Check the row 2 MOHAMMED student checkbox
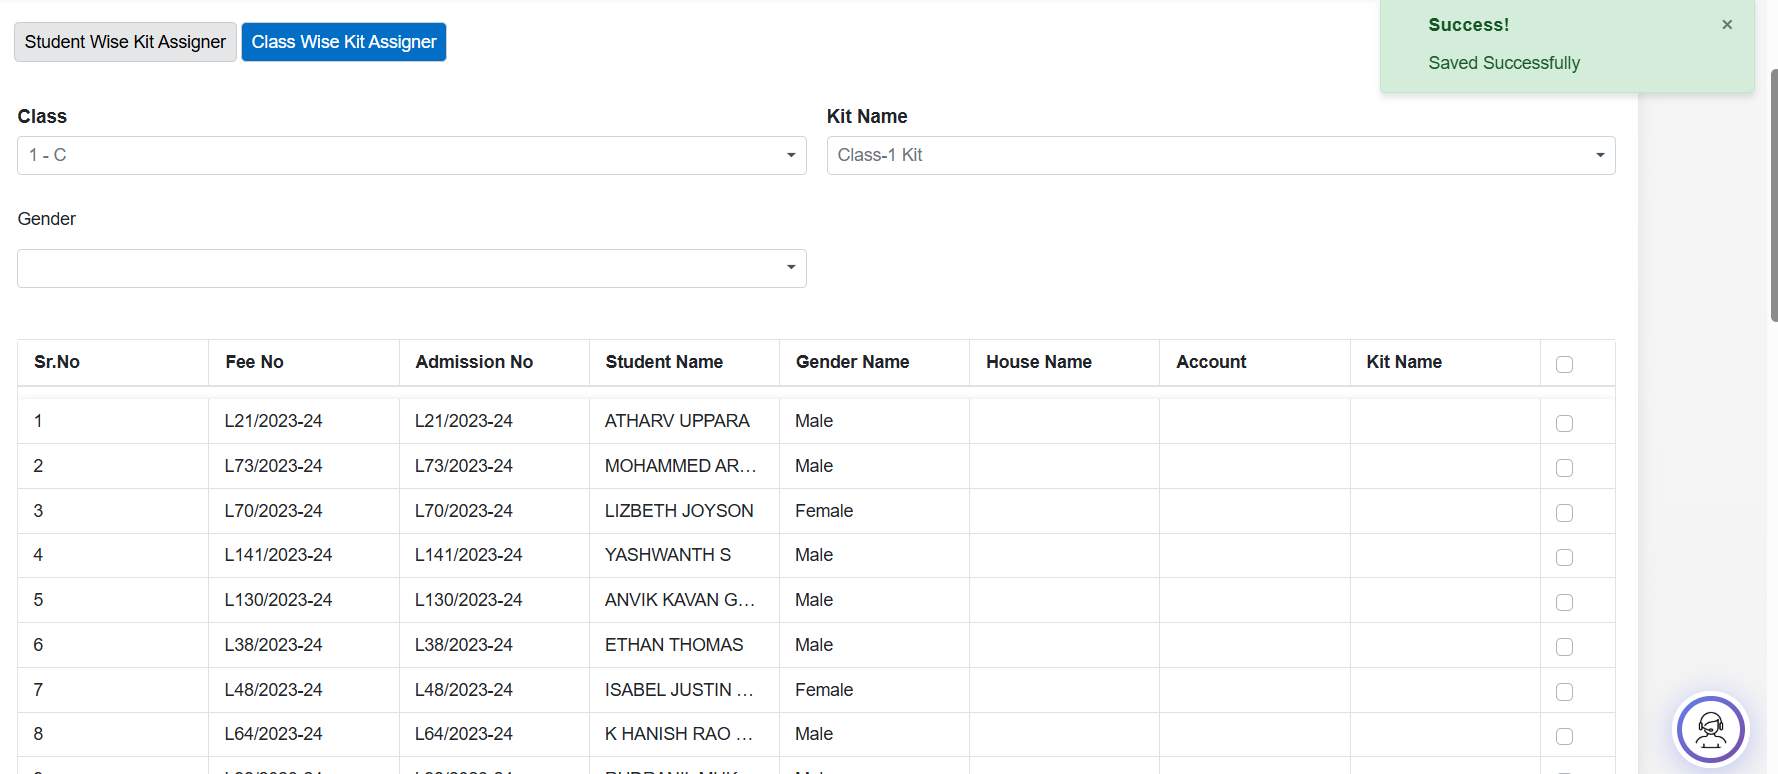Image resolution: width=1778 pixels, height=774 pixels. point(1564,468)
